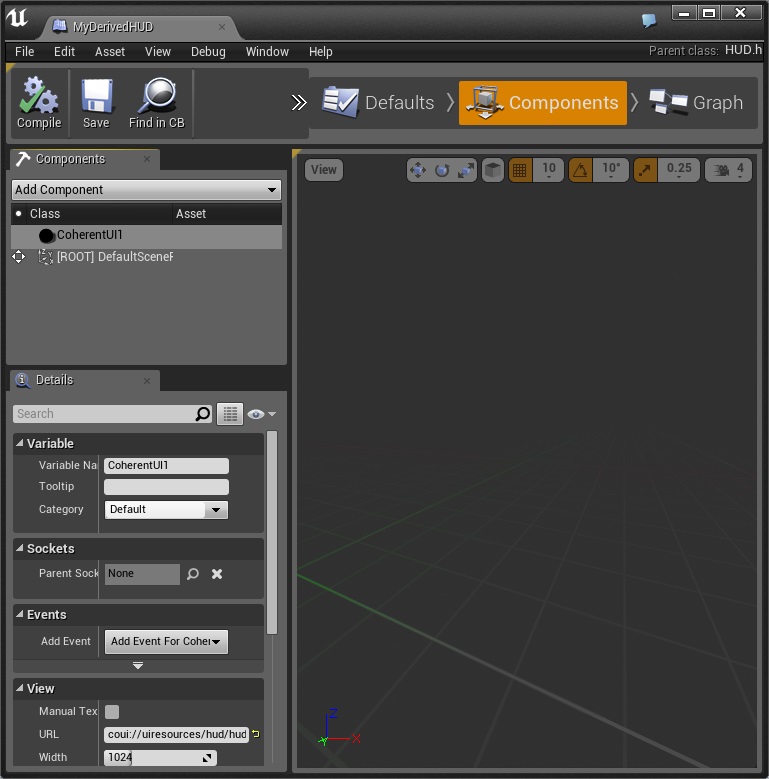Switch to Graph mode
The image size is (769, 779).
[696, 102]
